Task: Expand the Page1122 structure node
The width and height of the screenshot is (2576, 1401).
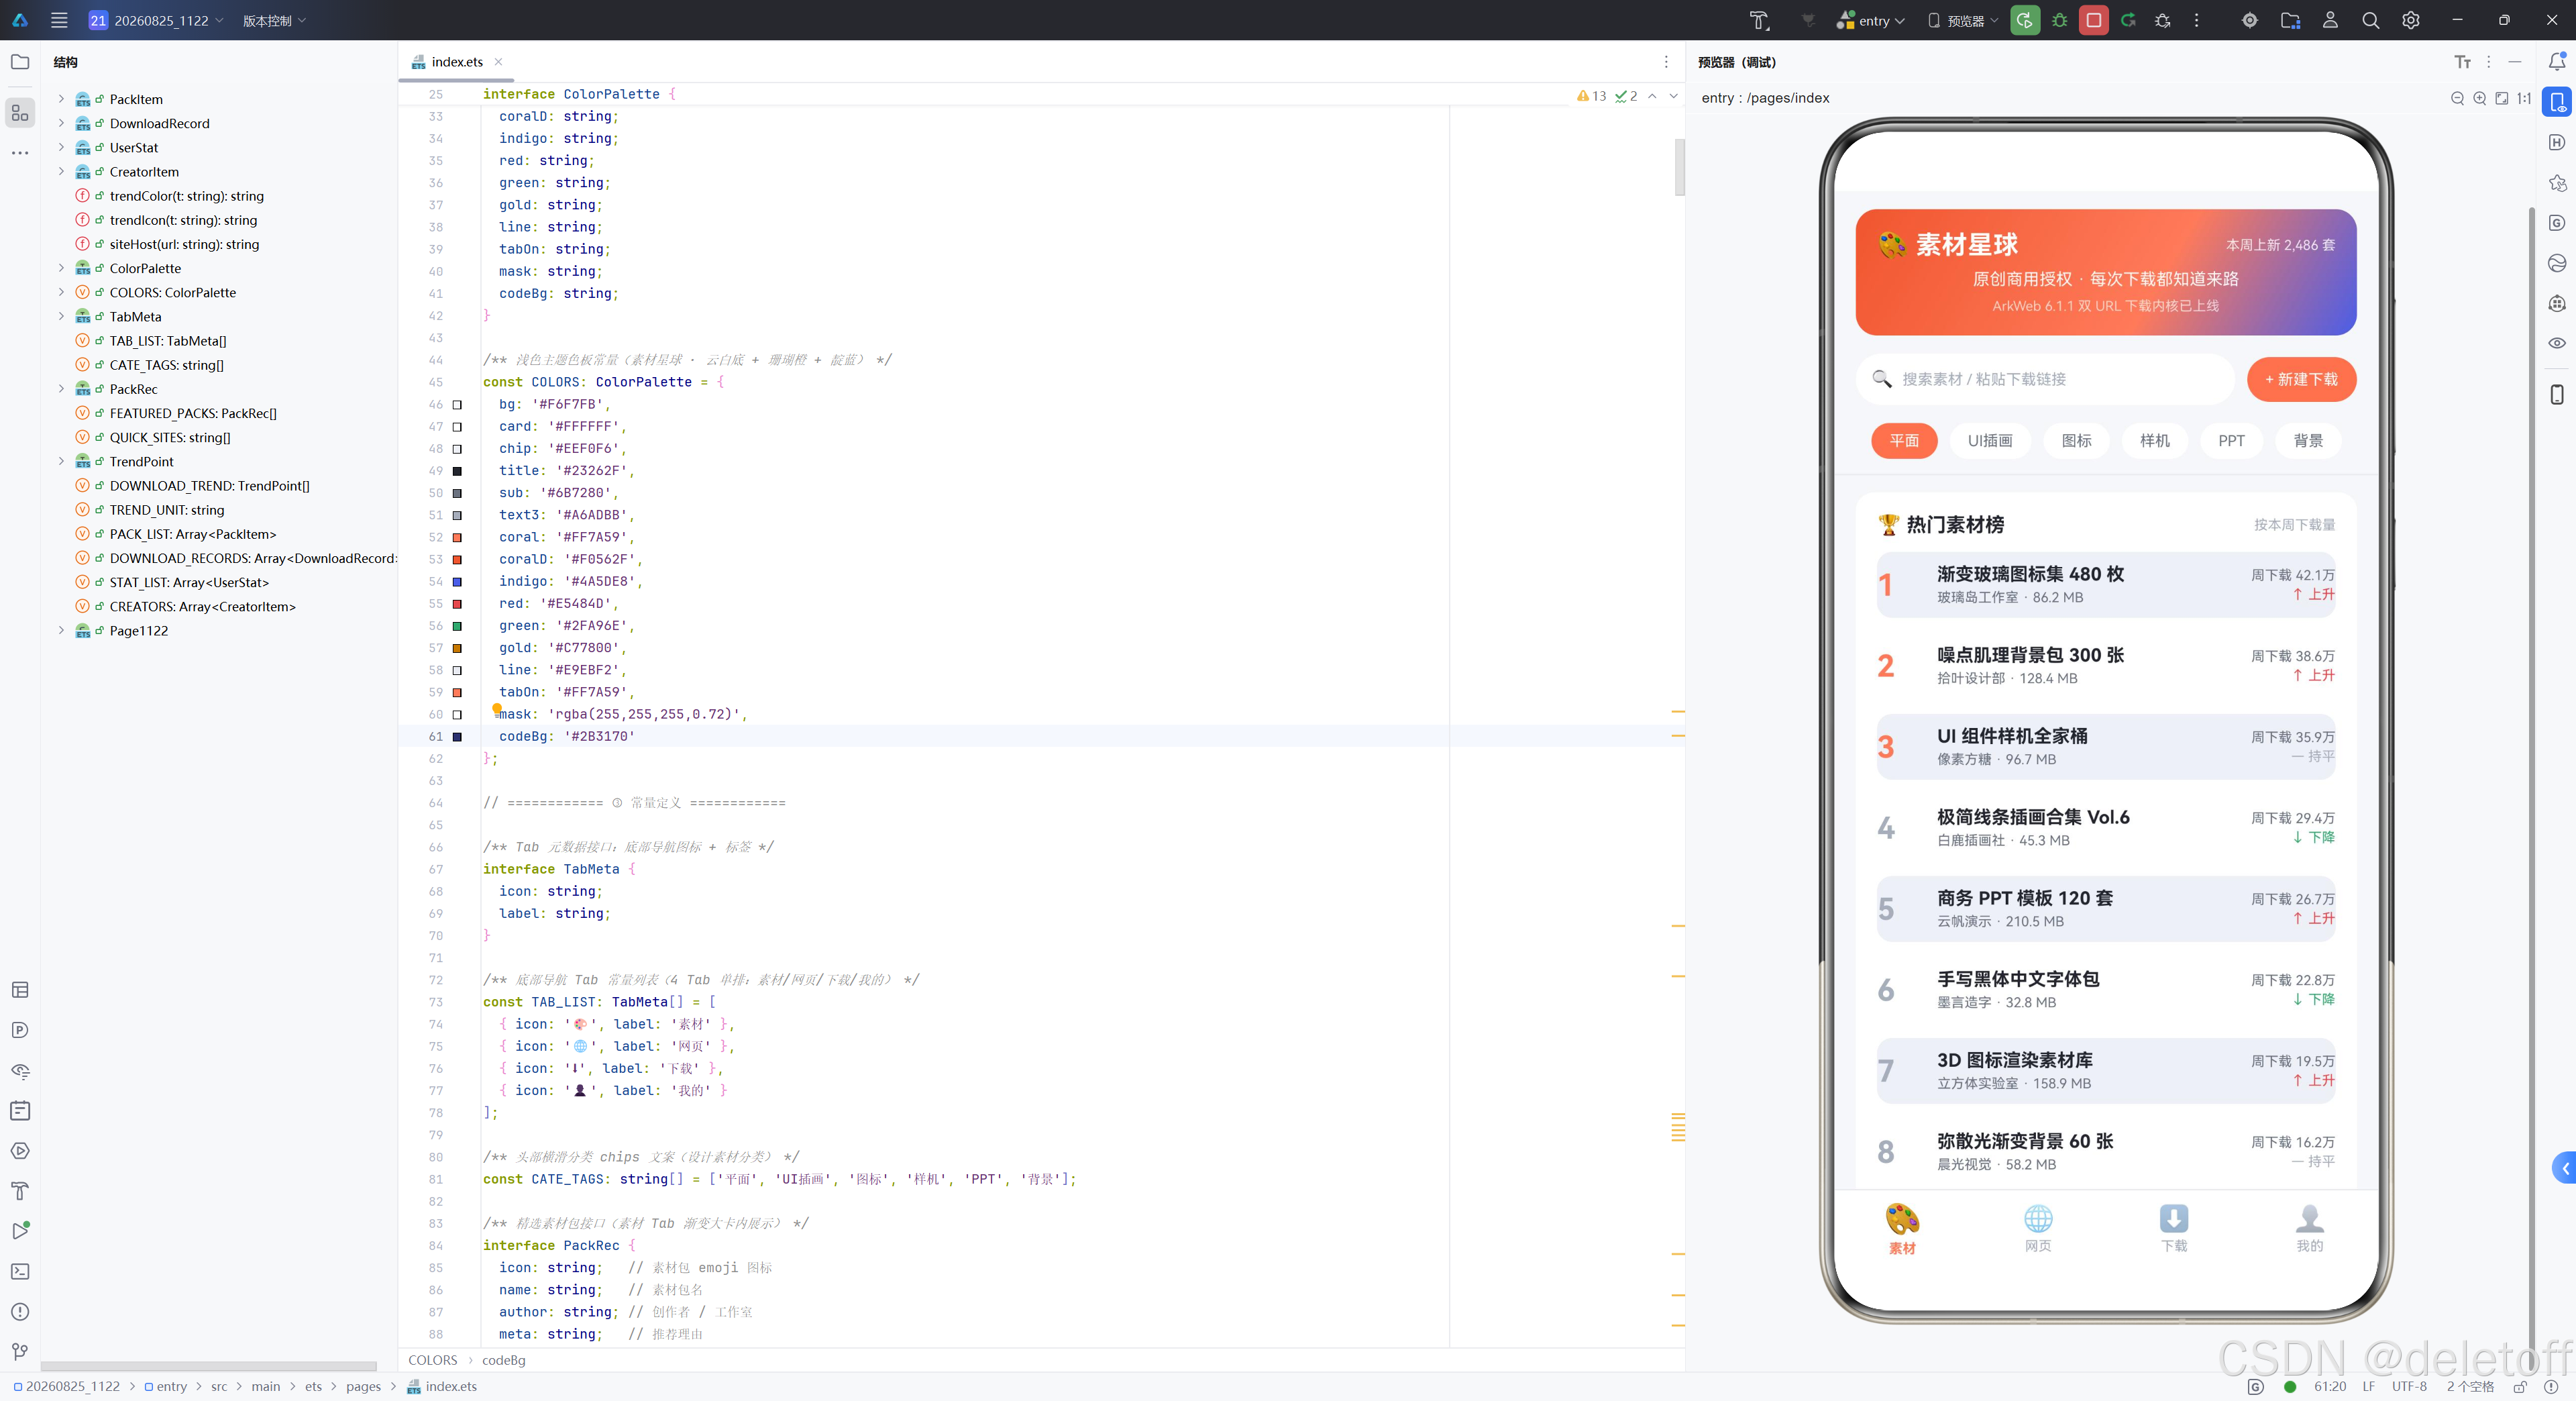Action: point(61,631)
